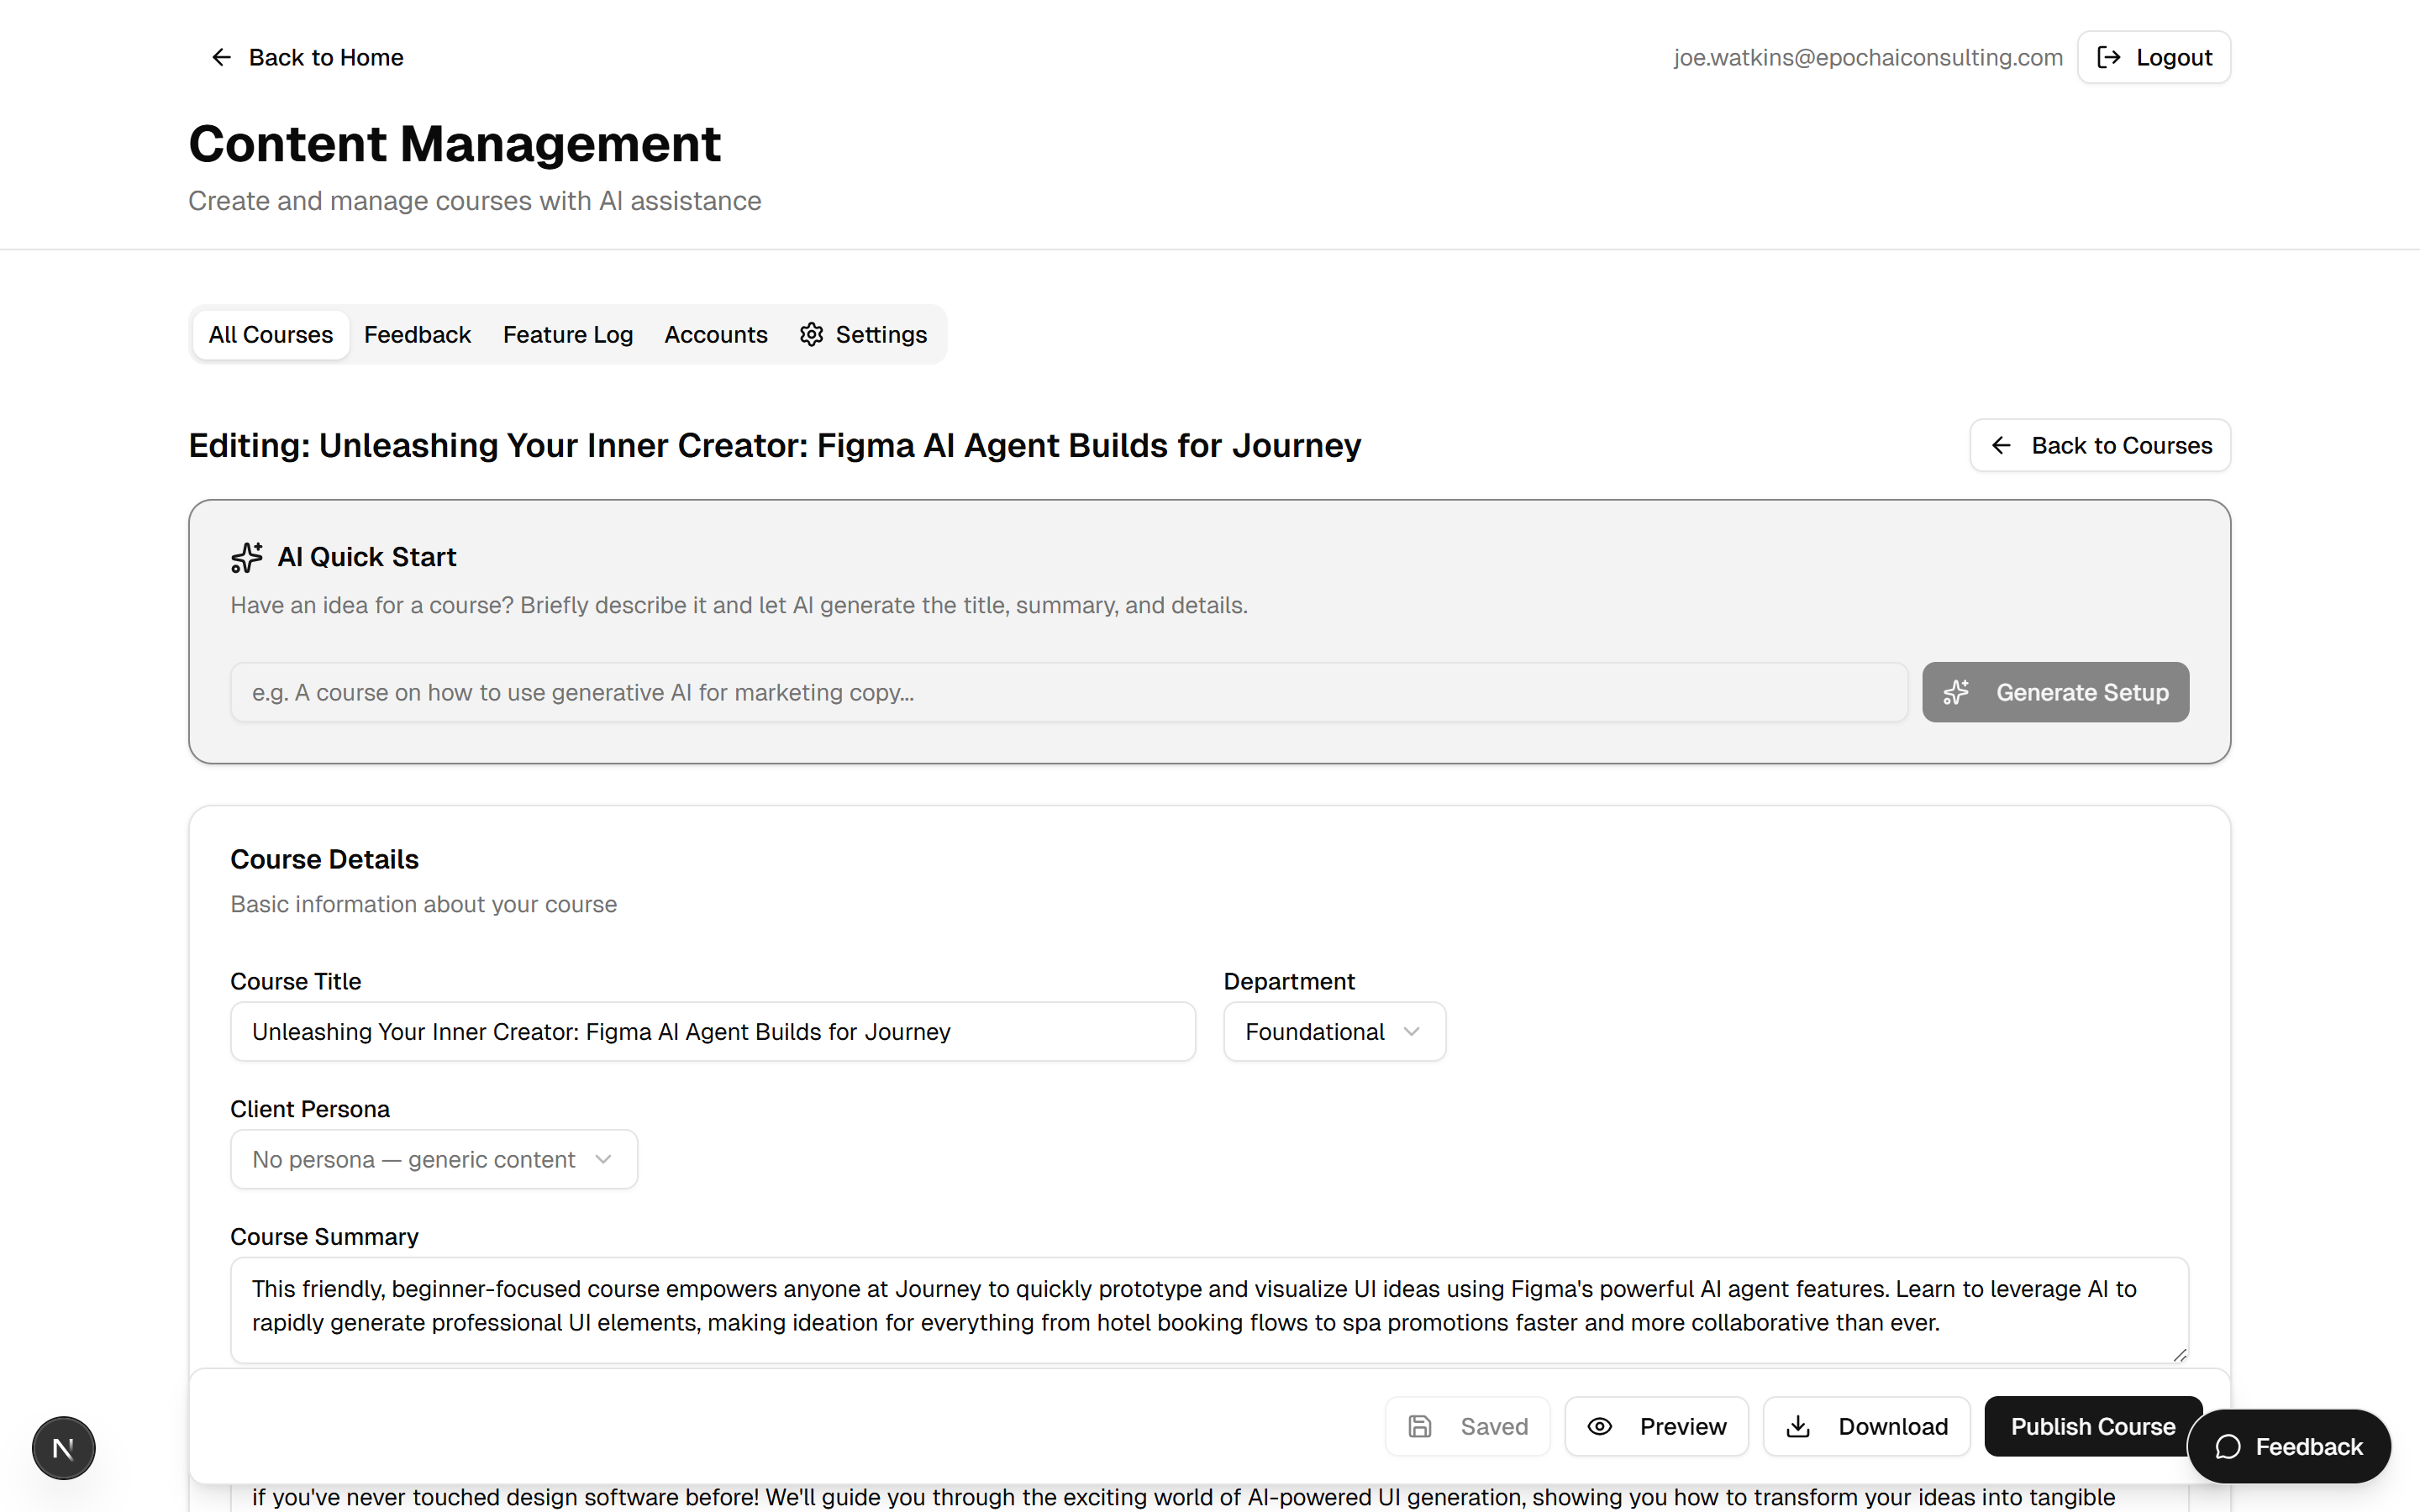Open the Feedback tab

coord(417,334)
